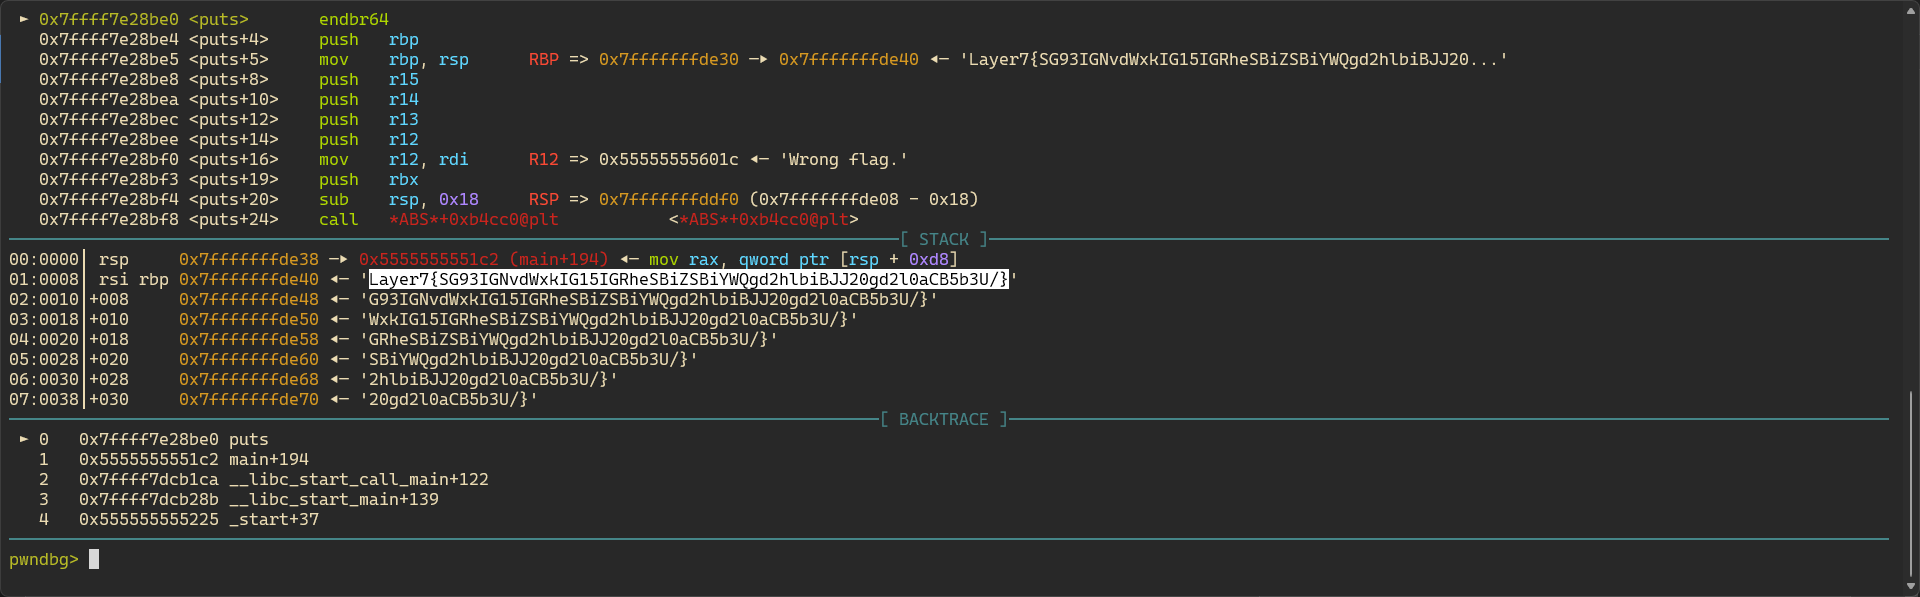The image size is (1920, 597).
Task: Click the current instruction arrow at puts
Action: point(24,19)
